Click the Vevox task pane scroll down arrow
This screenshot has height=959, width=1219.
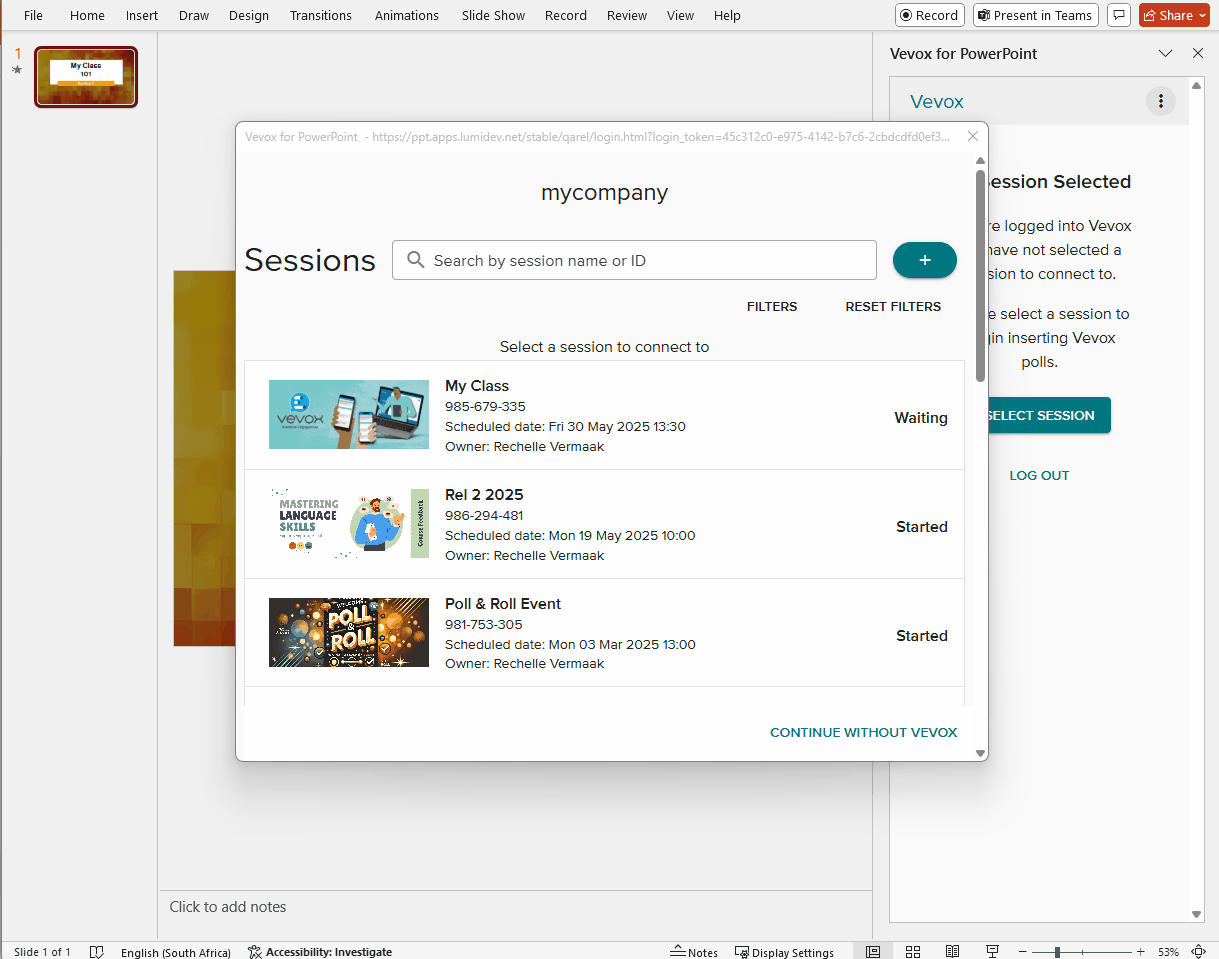(x=1197, y=914)
